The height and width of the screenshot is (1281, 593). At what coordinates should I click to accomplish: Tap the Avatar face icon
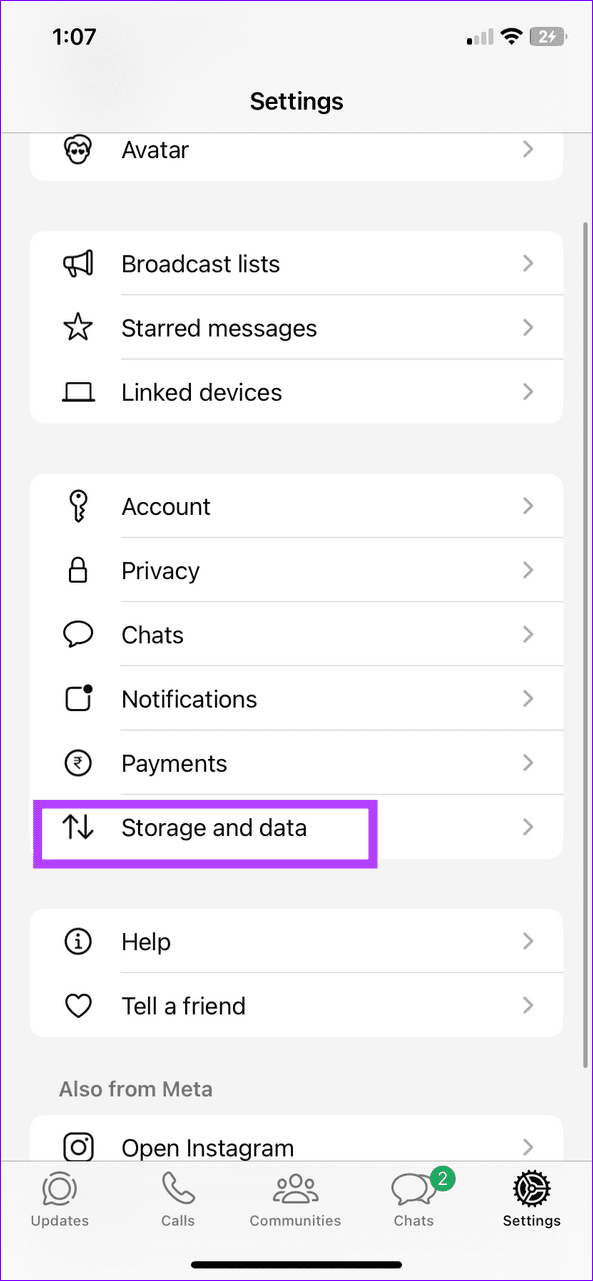pyautogui.click(x=78, y=150)
